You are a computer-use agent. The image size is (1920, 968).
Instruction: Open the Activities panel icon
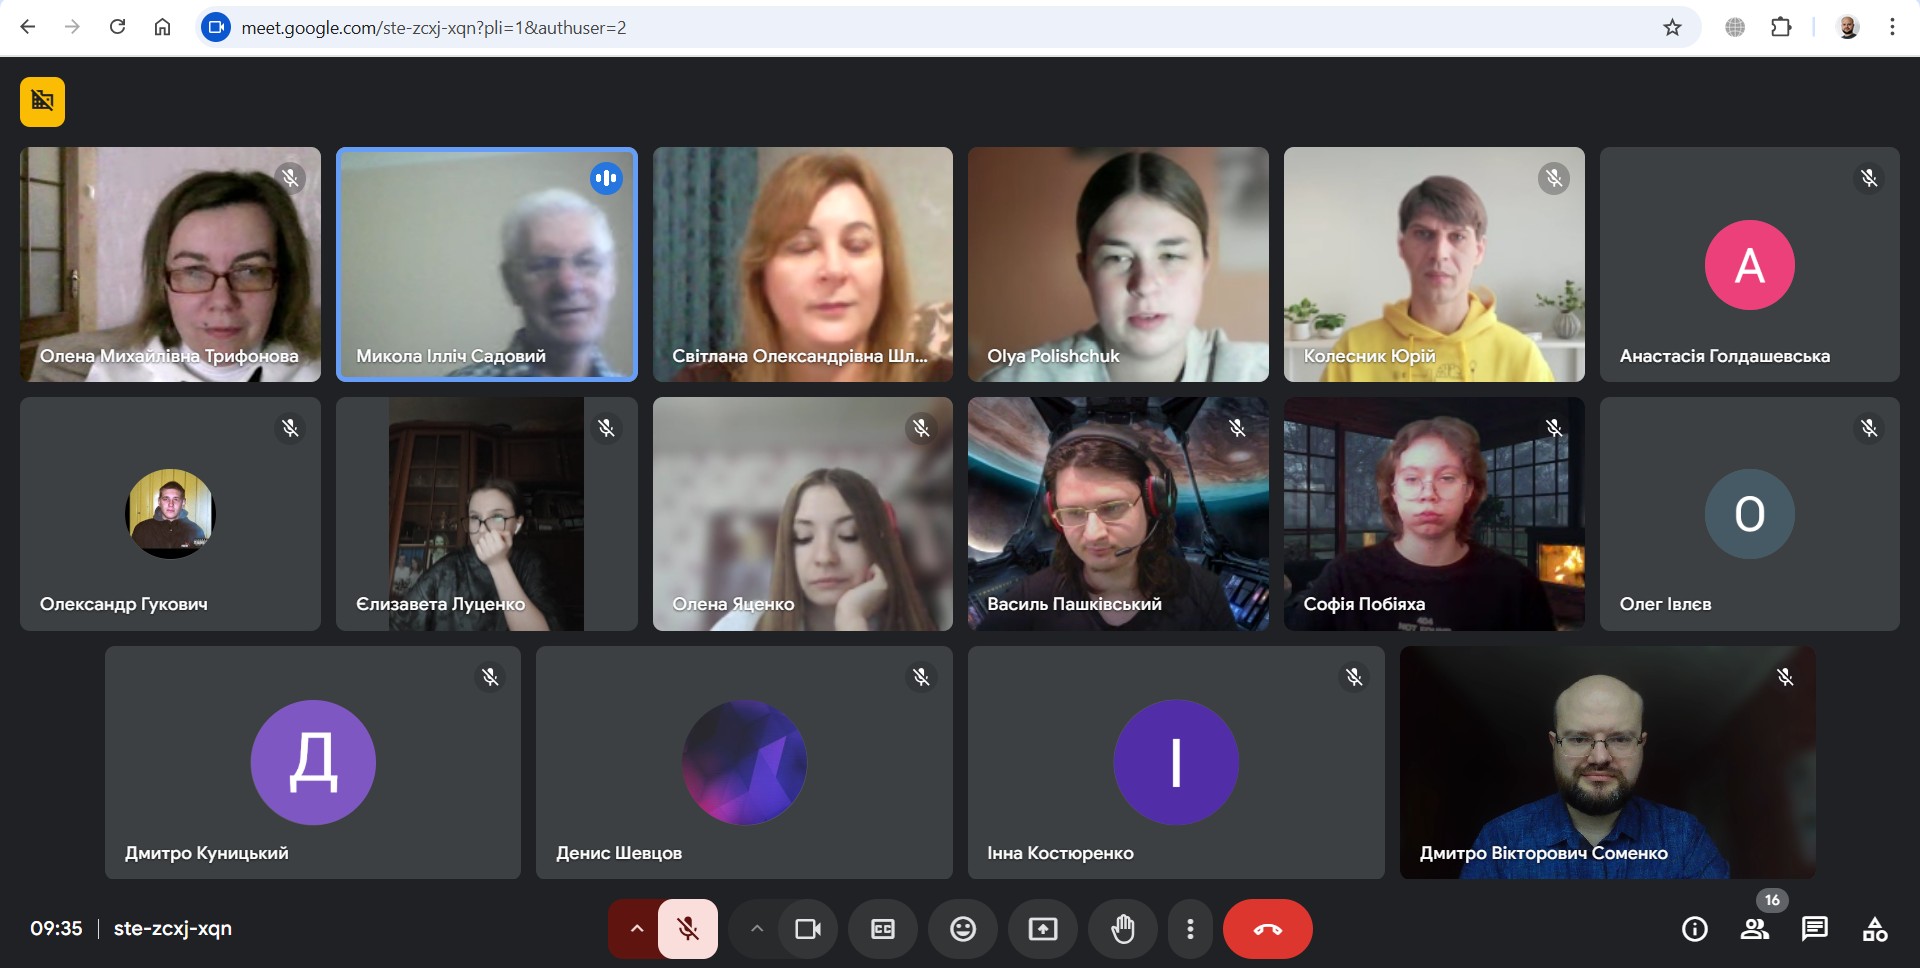coord(1874,929)
